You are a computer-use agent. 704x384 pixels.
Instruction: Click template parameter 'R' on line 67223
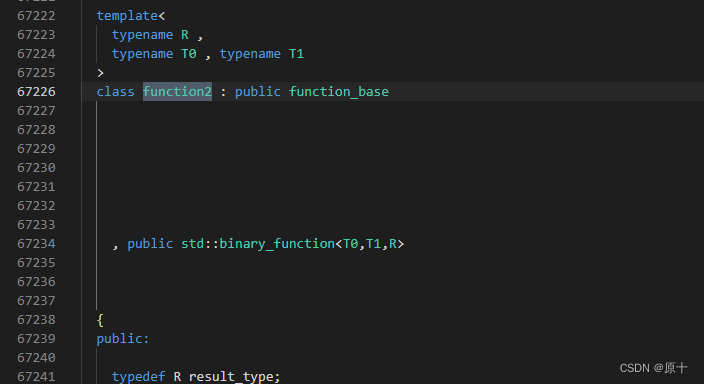click(185, 35)
